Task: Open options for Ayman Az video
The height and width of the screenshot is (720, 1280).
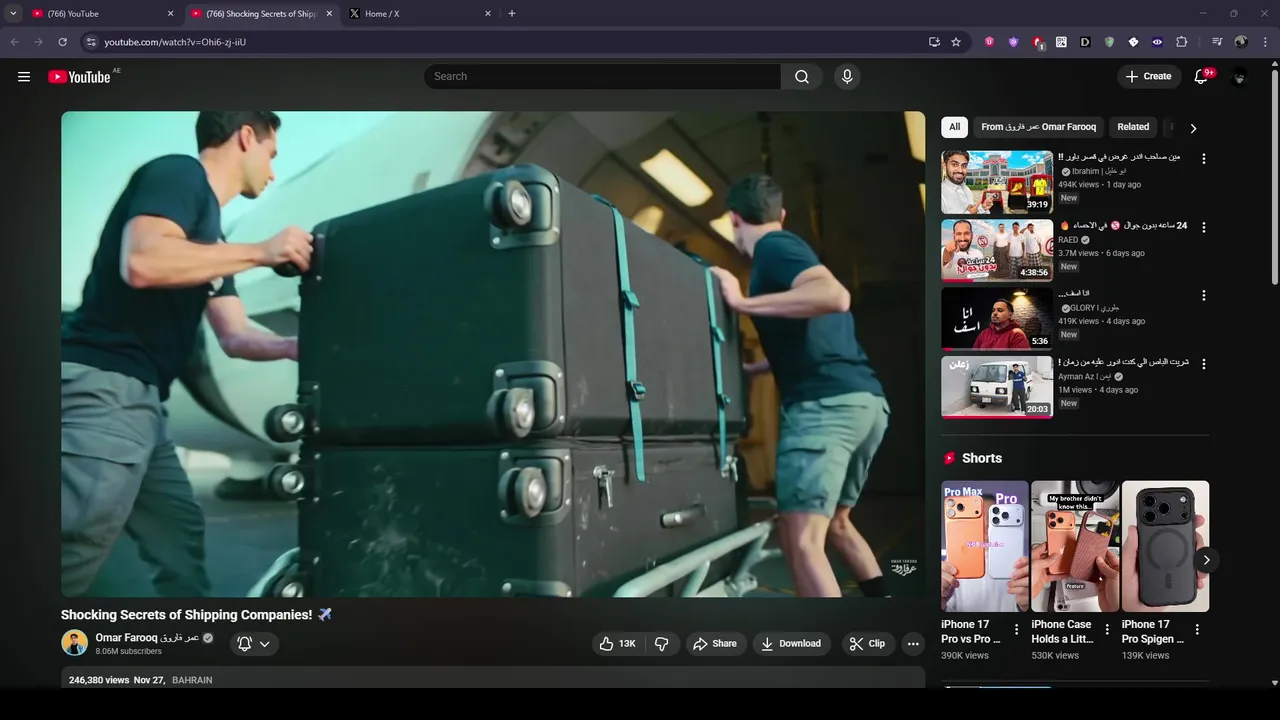Action: tap(1204, 364)
